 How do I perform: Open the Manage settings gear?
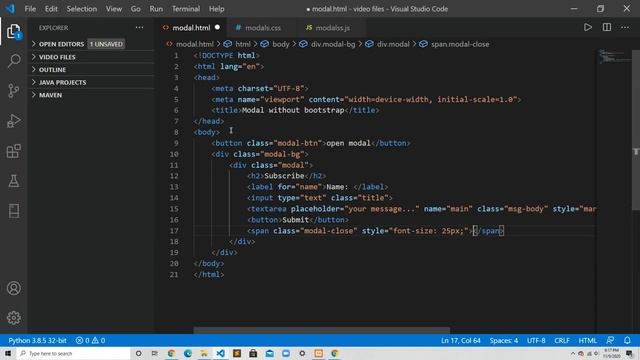[13, 318]
